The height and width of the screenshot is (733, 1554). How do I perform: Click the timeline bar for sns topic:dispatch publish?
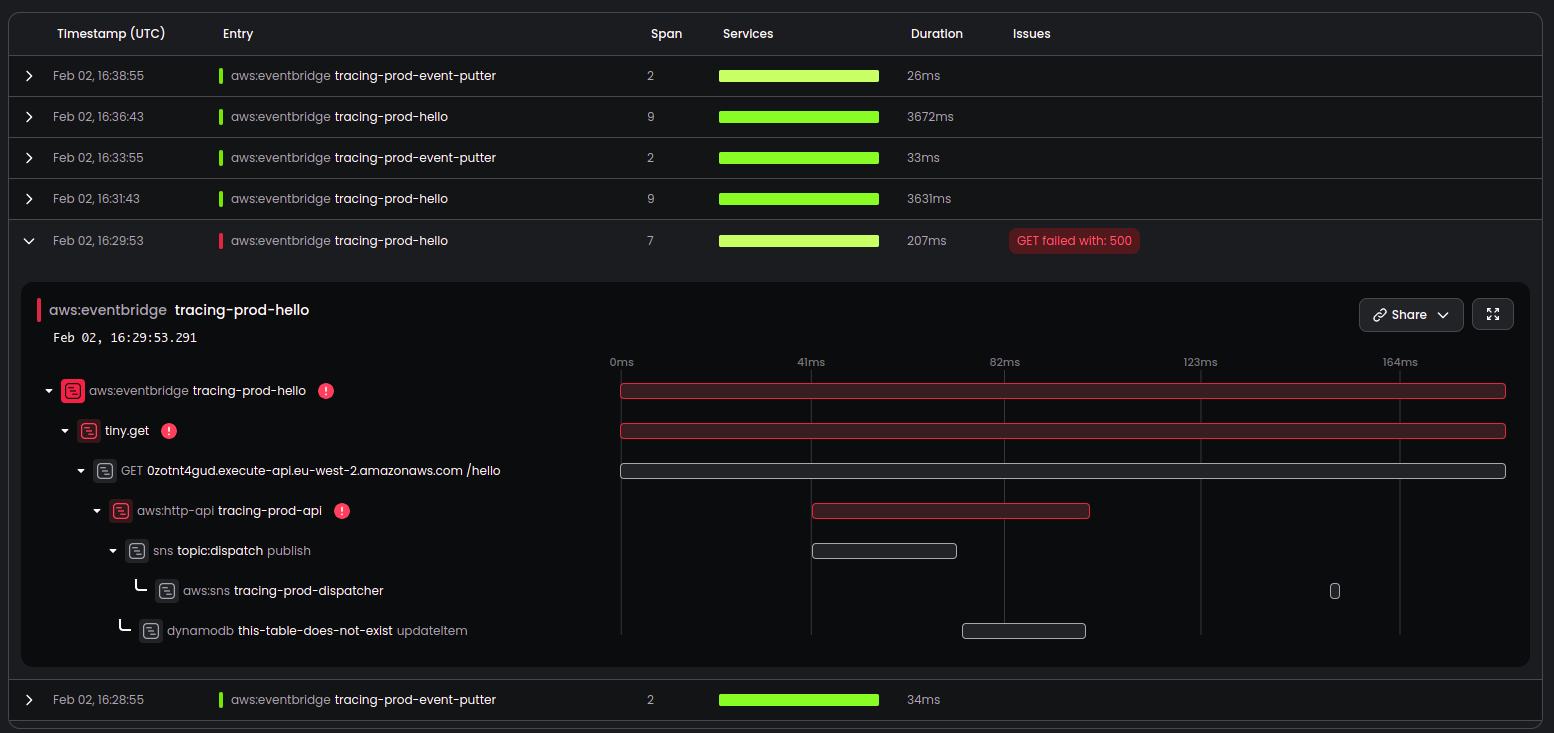click(x=884, y=551)
